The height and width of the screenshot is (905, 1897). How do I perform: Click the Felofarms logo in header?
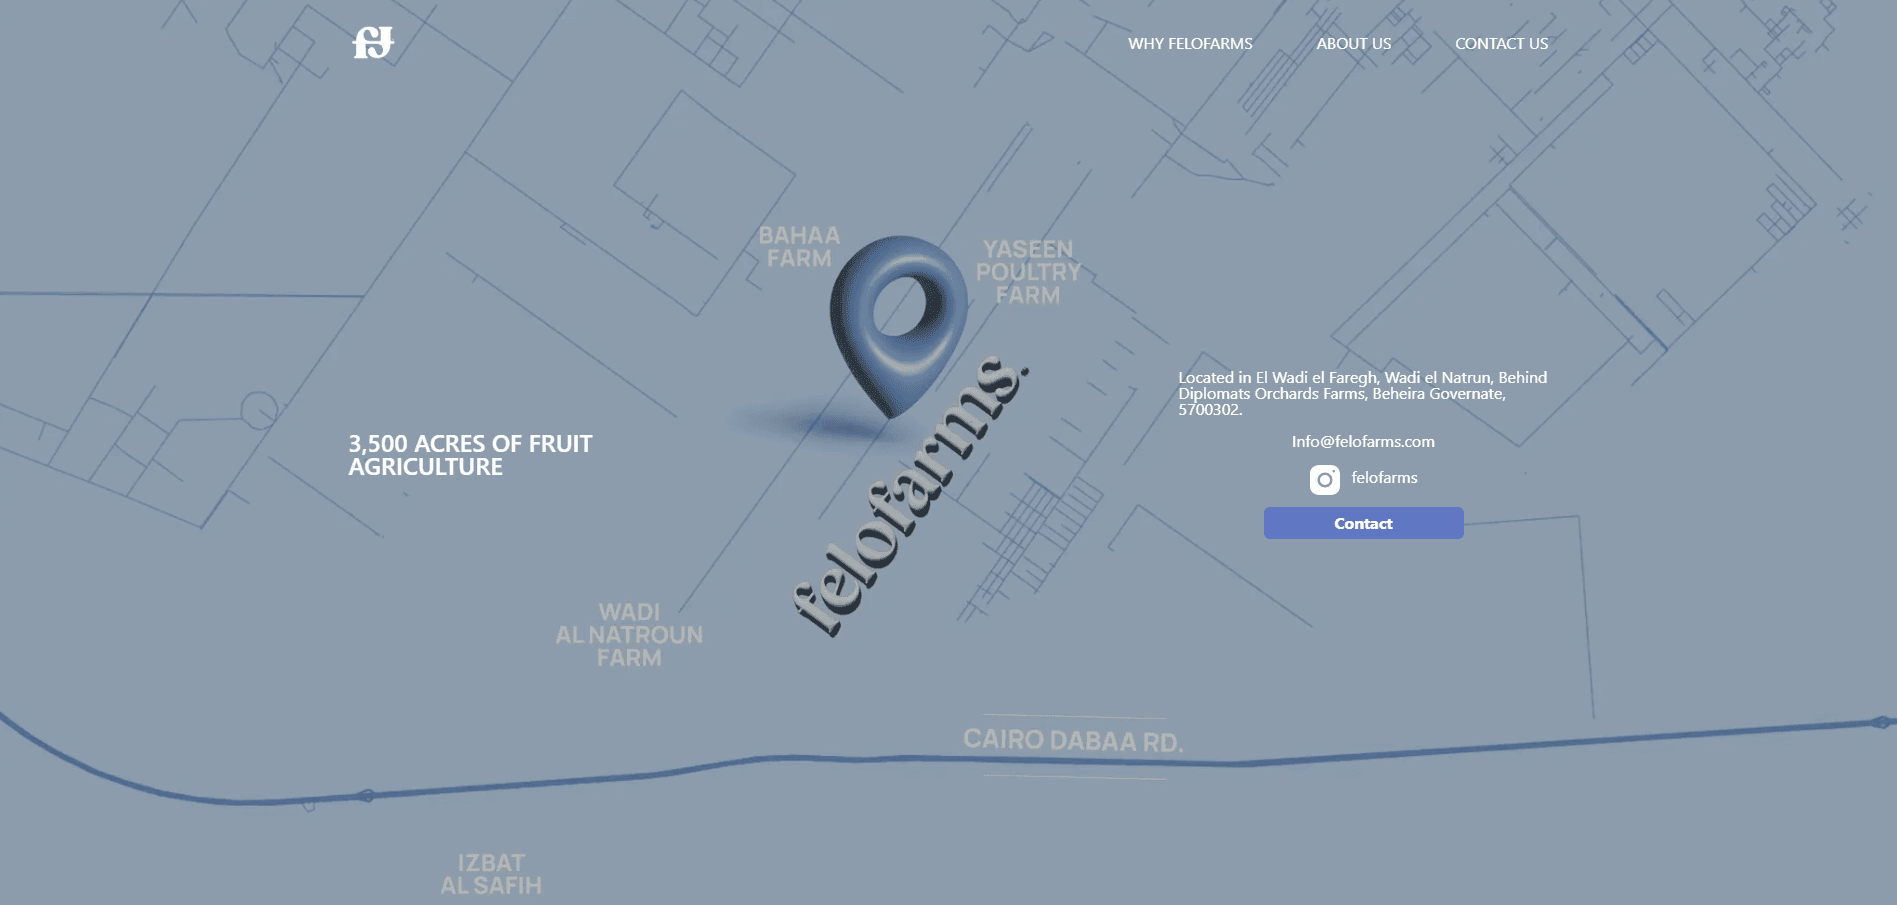[x=374, y=43]
